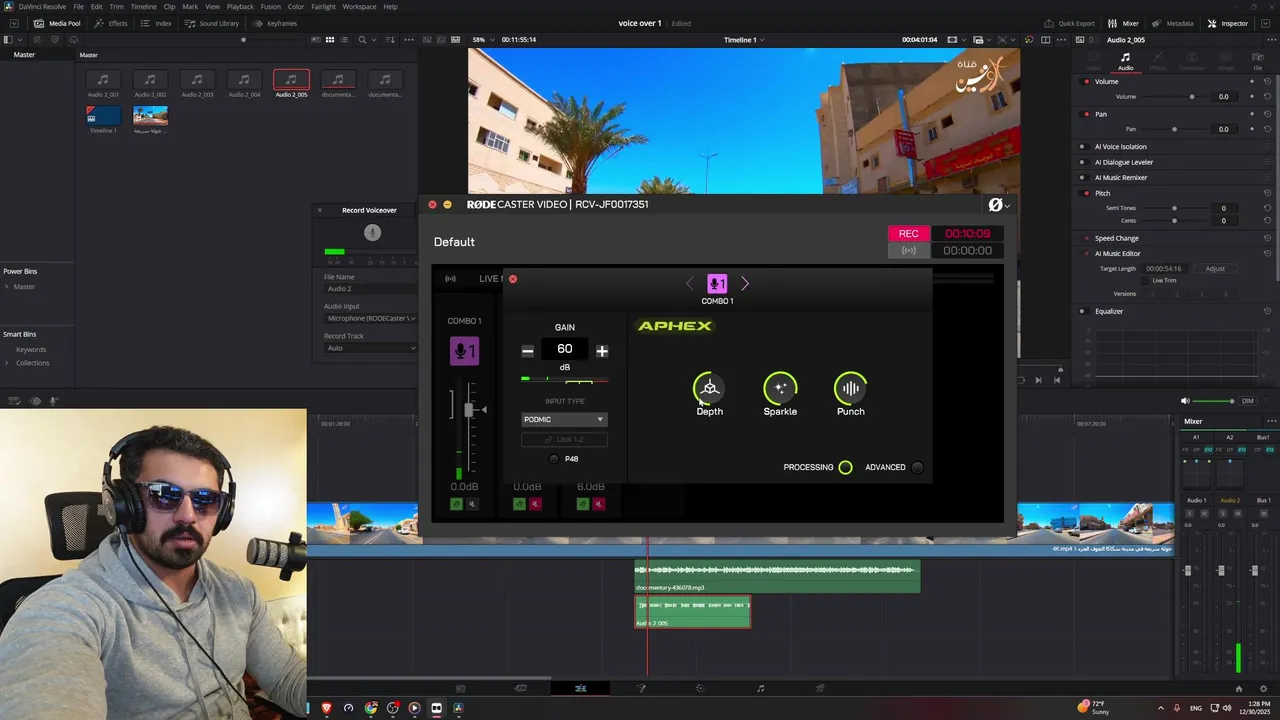Select the Audio tab in Inspector
Image resolution: width=1280 pixels, height=720 pixels.
pyautogui.click(x=1125, y=62)
